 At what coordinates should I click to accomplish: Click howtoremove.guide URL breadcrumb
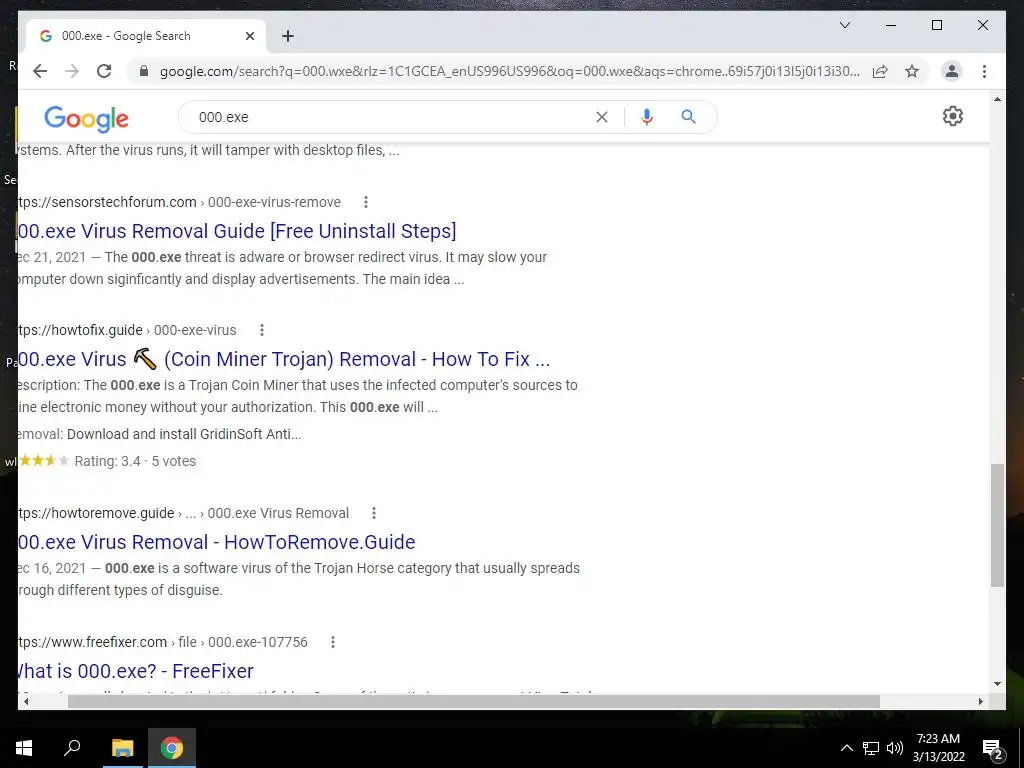[184, 513]
